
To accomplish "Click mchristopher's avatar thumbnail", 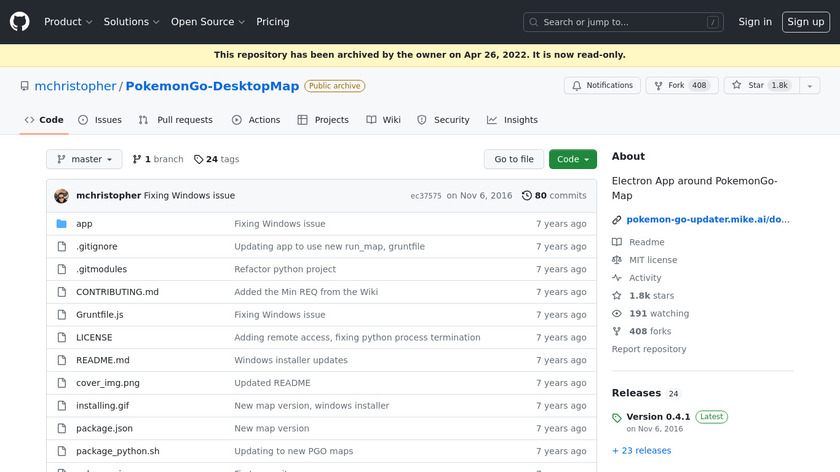I will point(61,196).
